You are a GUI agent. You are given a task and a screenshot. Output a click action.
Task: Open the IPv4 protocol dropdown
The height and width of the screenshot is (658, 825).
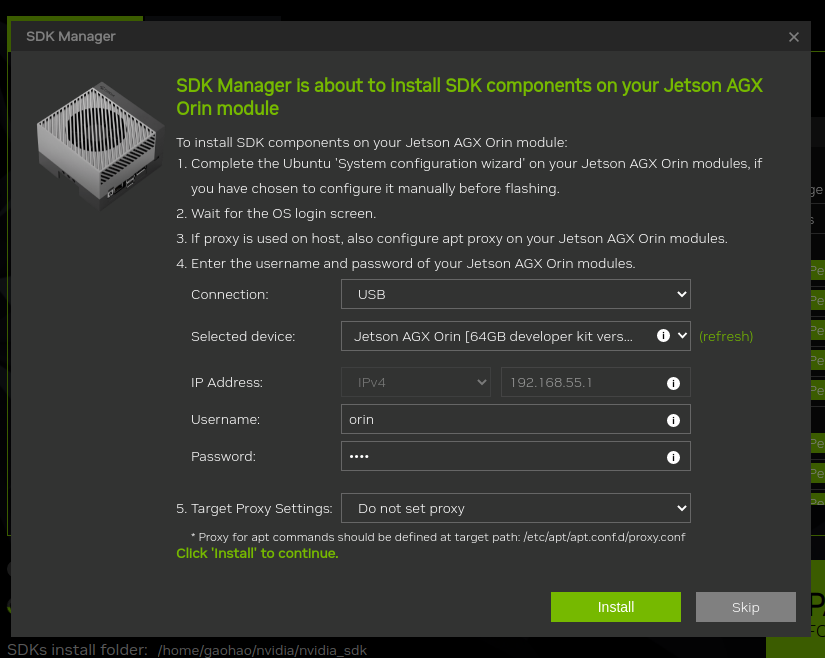(416, 382)
